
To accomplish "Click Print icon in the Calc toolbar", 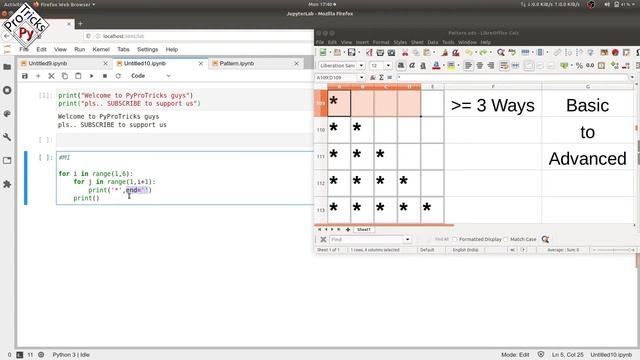I will click(x=380, y=52).
